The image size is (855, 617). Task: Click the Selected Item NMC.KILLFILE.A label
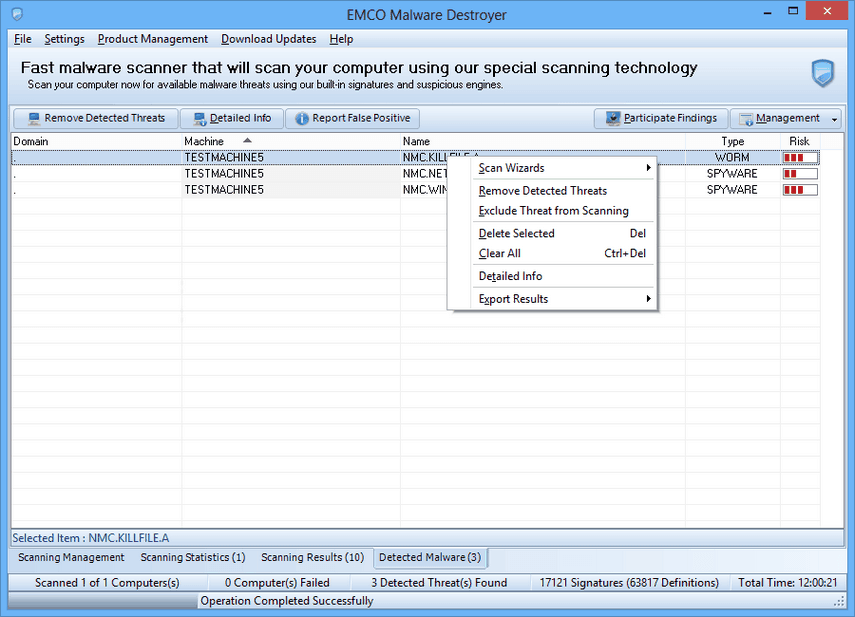coord(91,538)
